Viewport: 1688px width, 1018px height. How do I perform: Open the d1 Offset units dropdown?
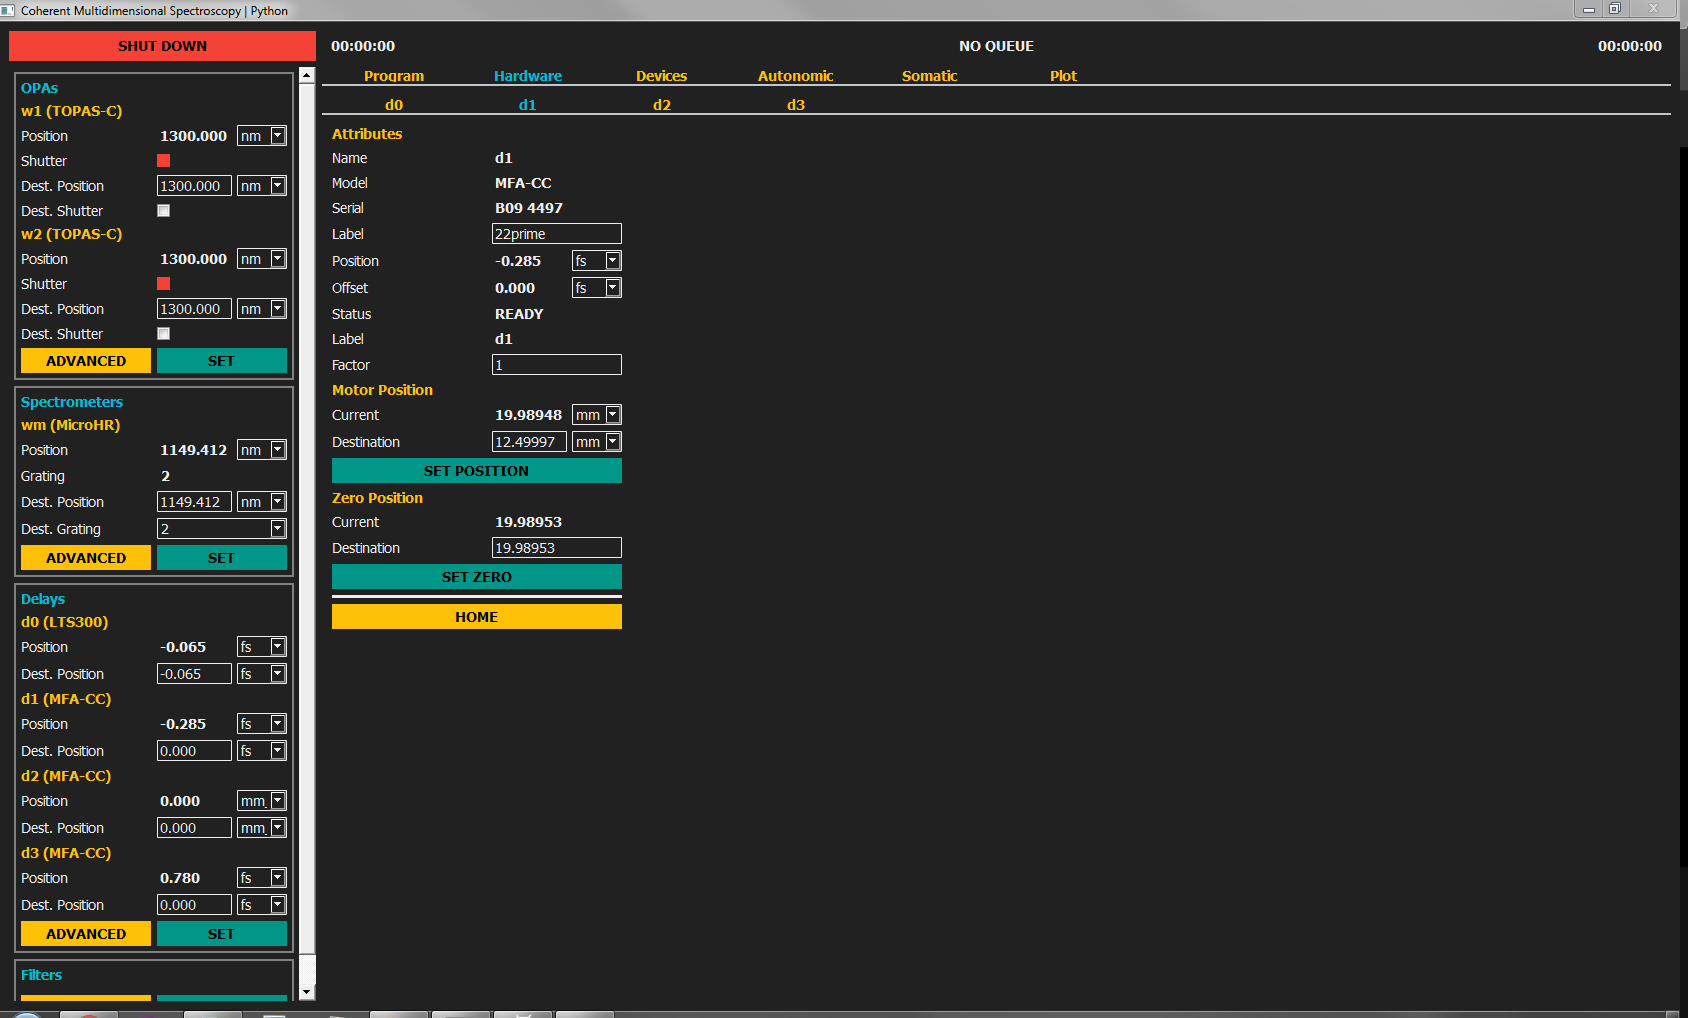pyautogui.click(x=613, y=288)
